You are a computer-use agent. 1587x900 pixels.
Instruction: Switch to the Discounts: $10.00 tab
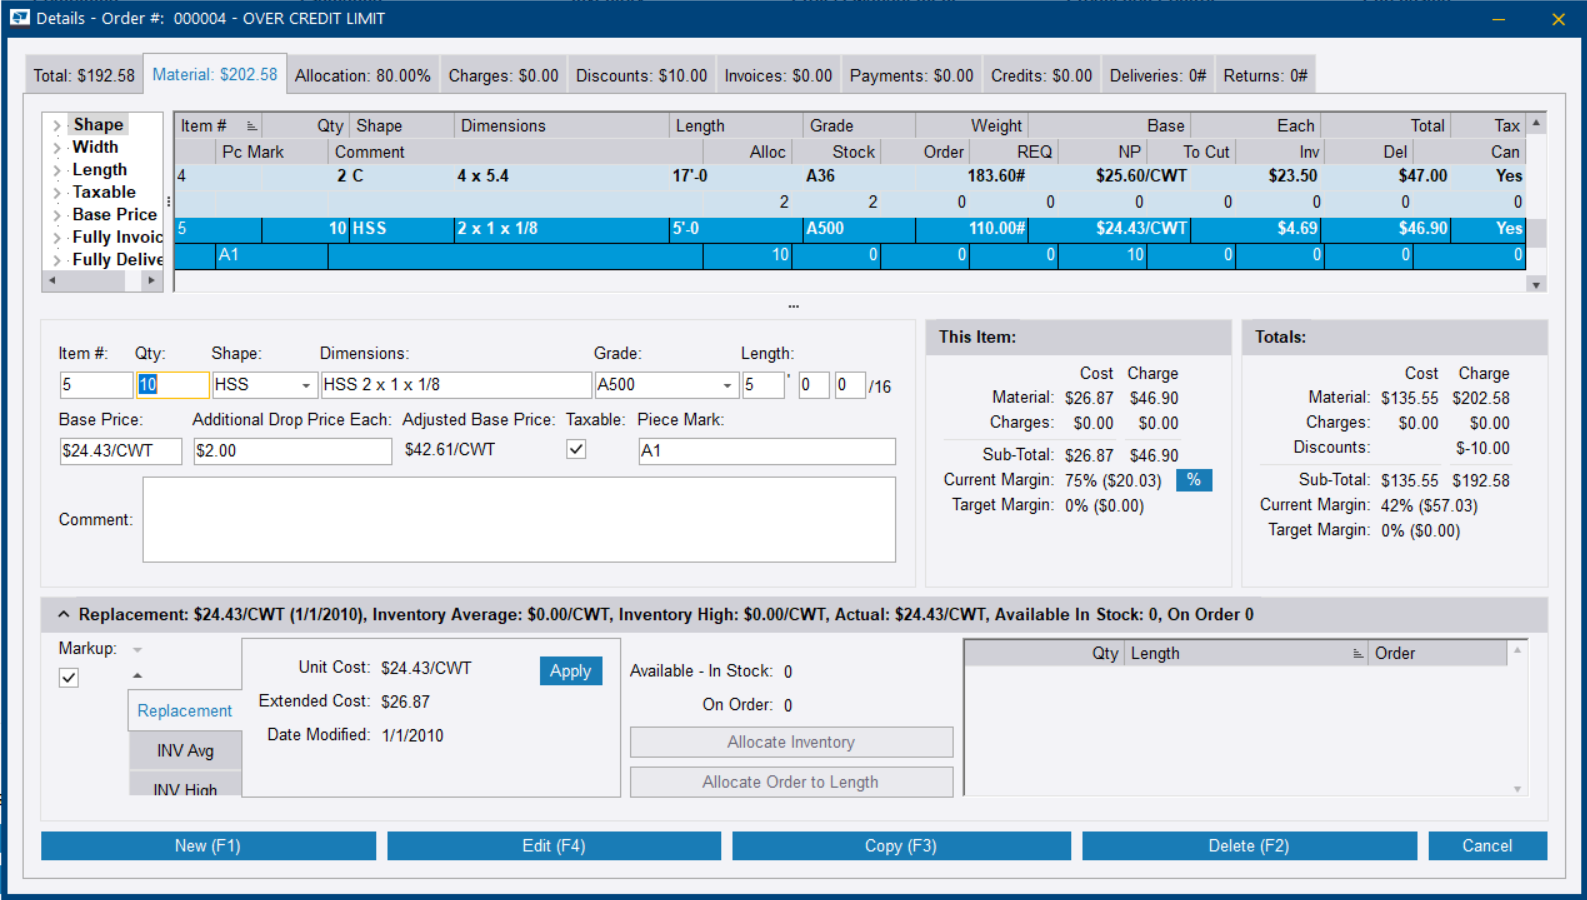click(641, 76)
